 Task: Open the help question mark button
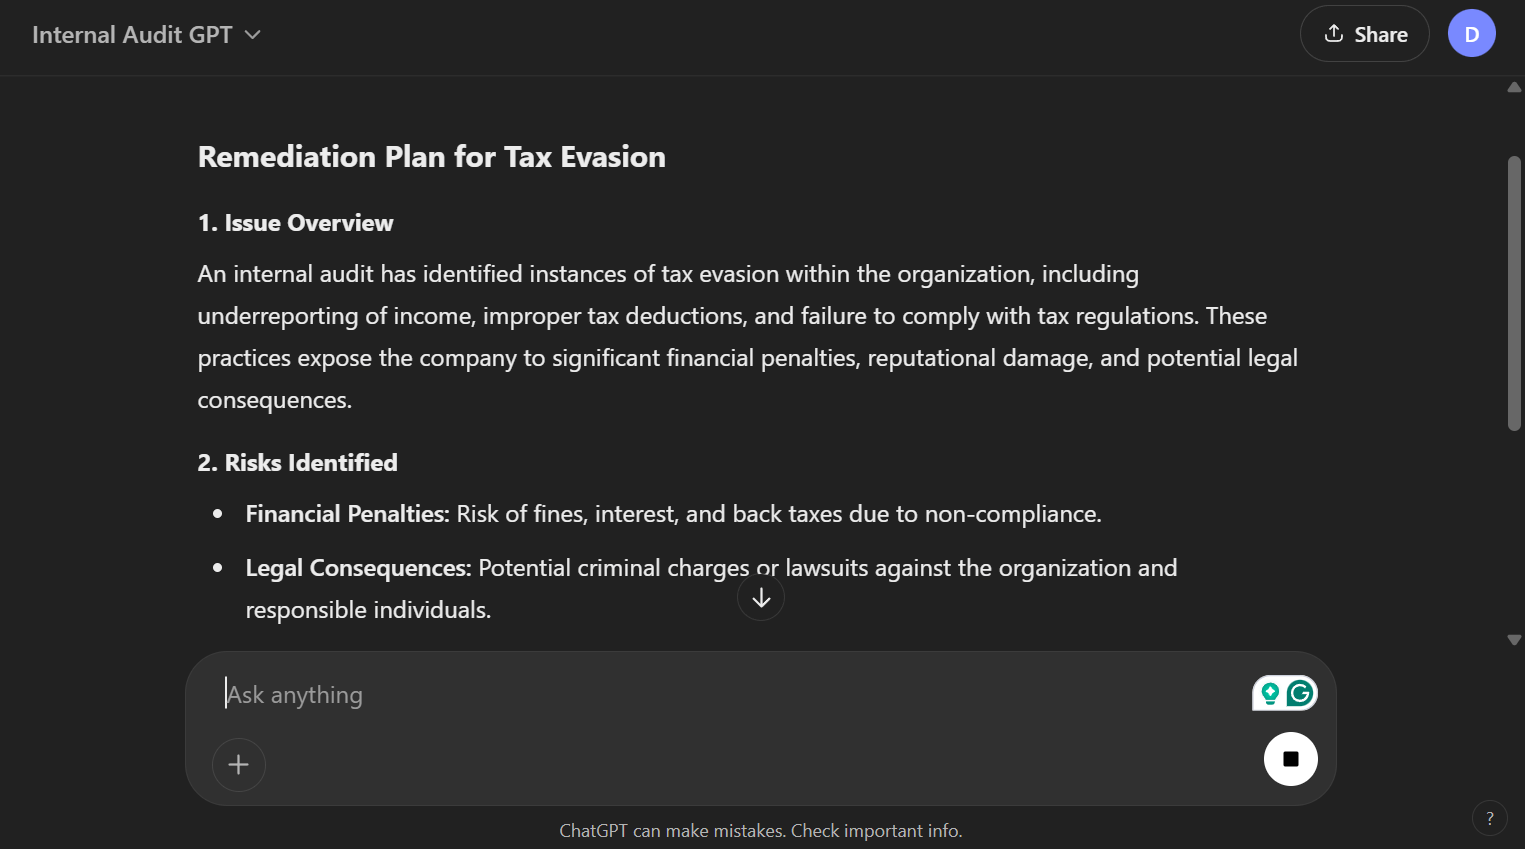[x=1489, y=818]
